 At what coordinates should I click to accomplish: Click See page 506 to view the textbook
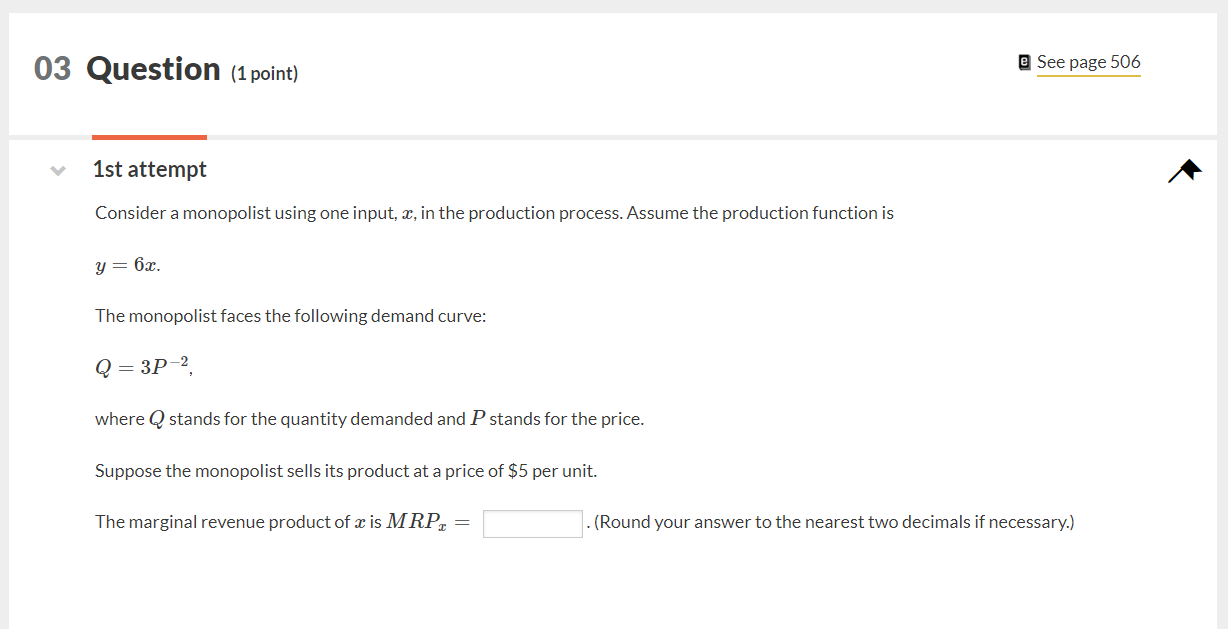click(1088, 62)
